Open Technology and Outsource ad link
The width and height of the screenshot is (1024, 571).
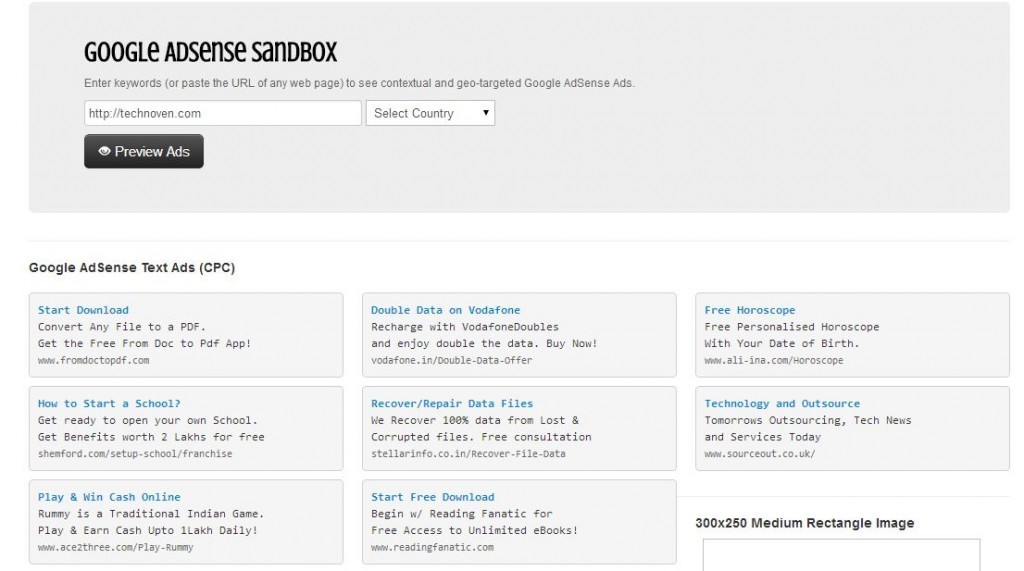pyautogui.click(x=781, y=403)
